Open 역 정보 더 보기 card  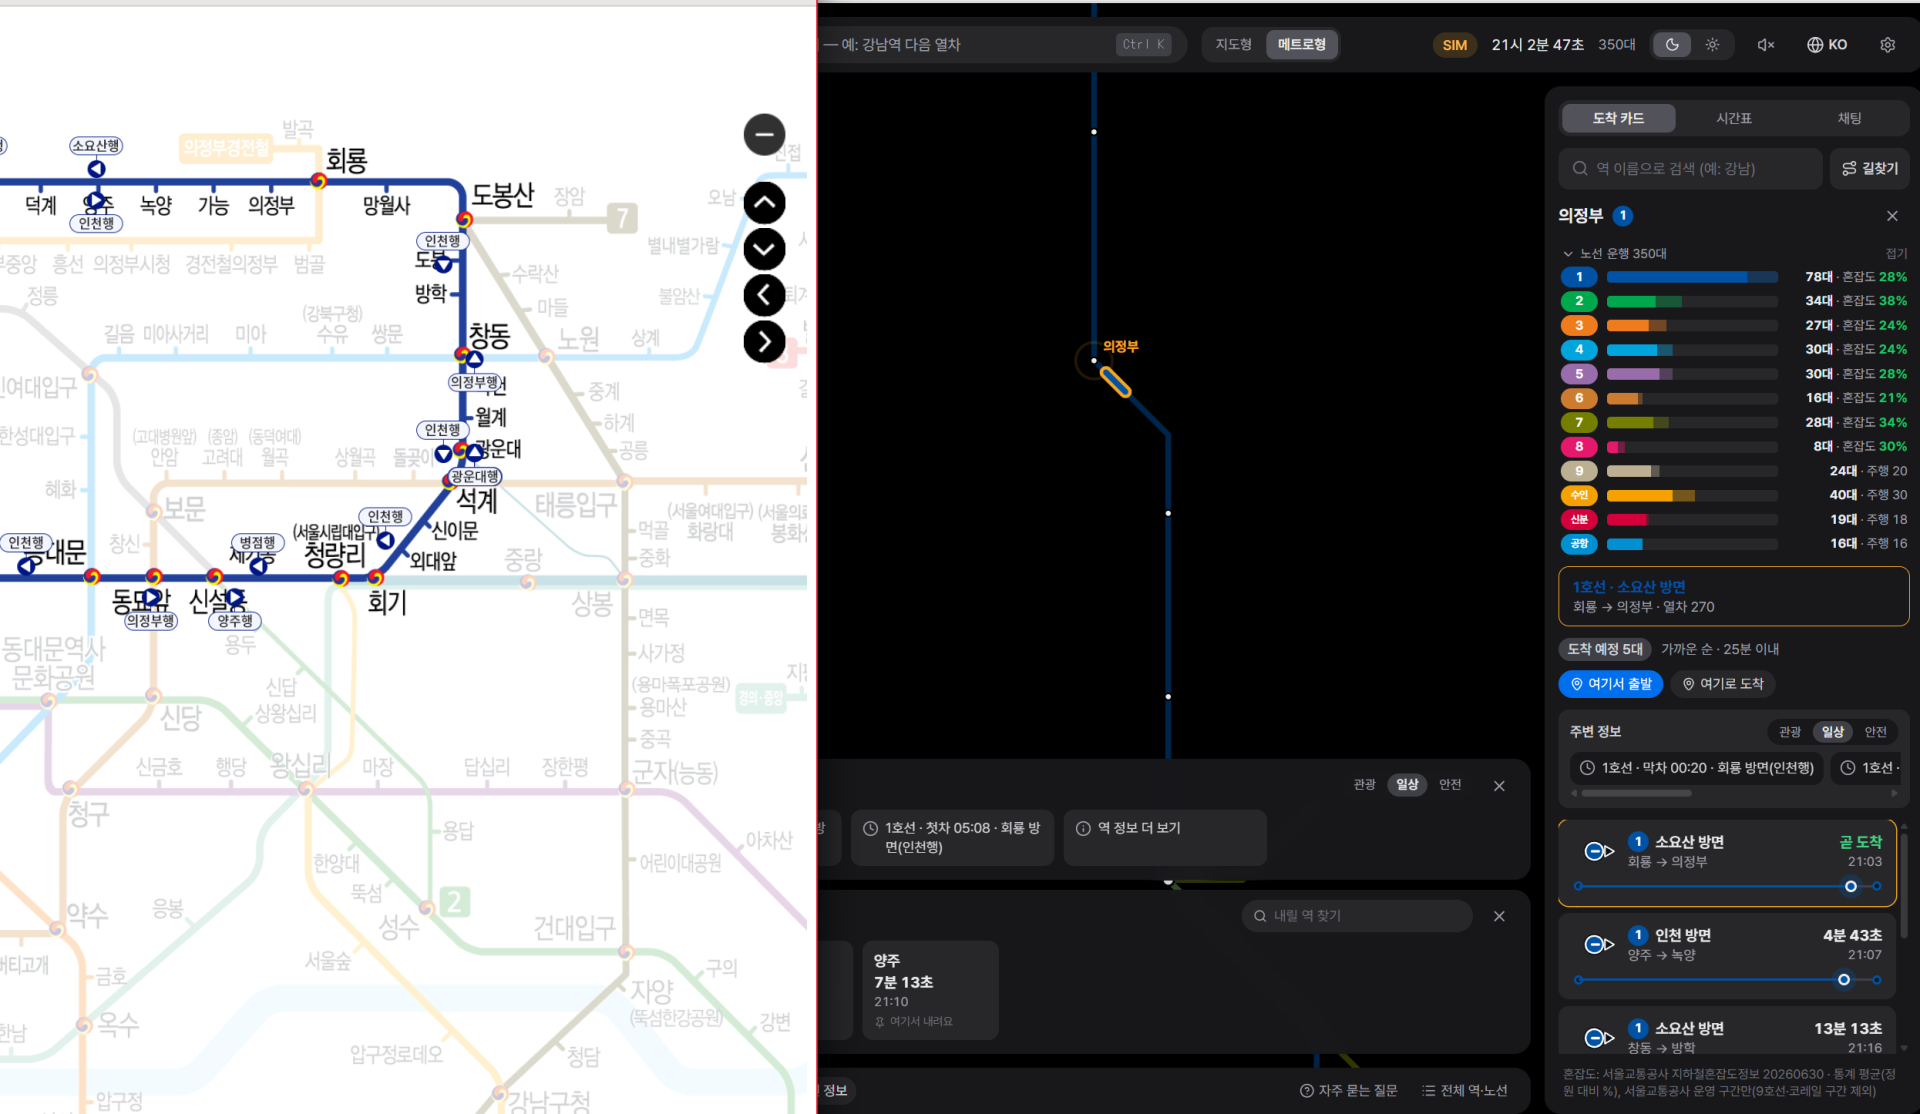pos(1165,838)
